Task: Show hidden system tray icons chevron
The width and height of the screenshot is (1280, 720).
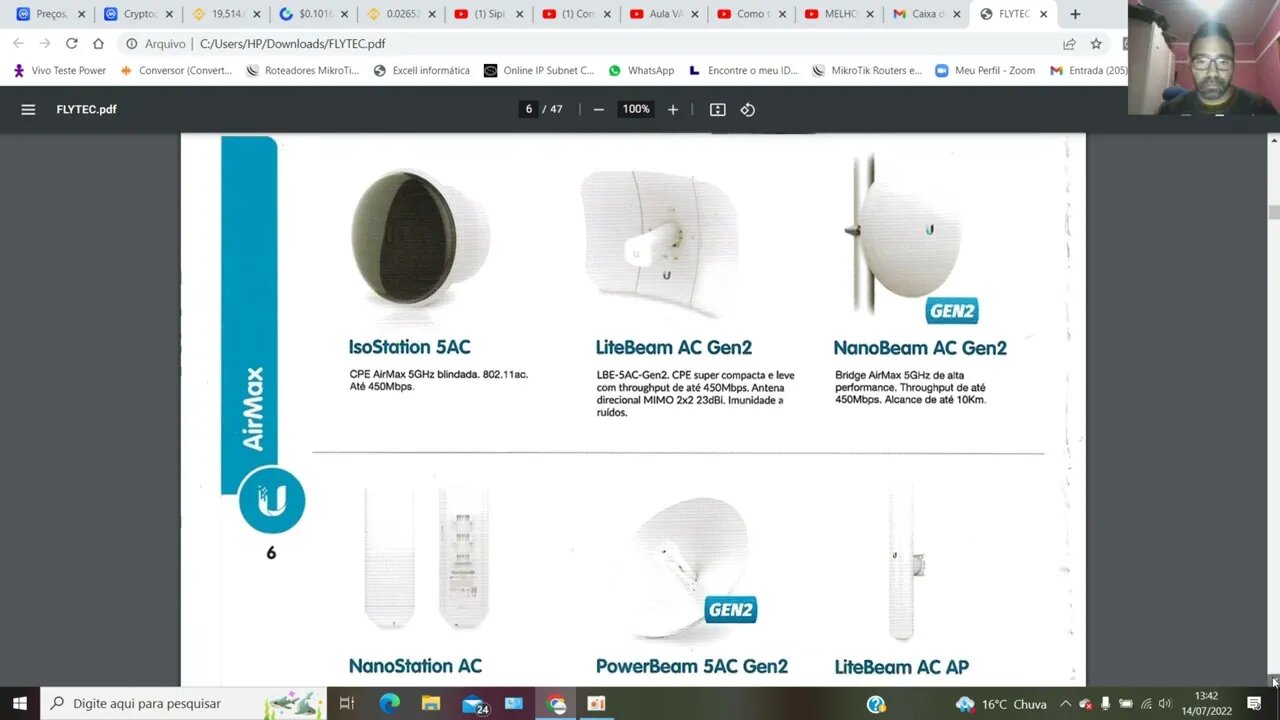Action: [1065, 703]
